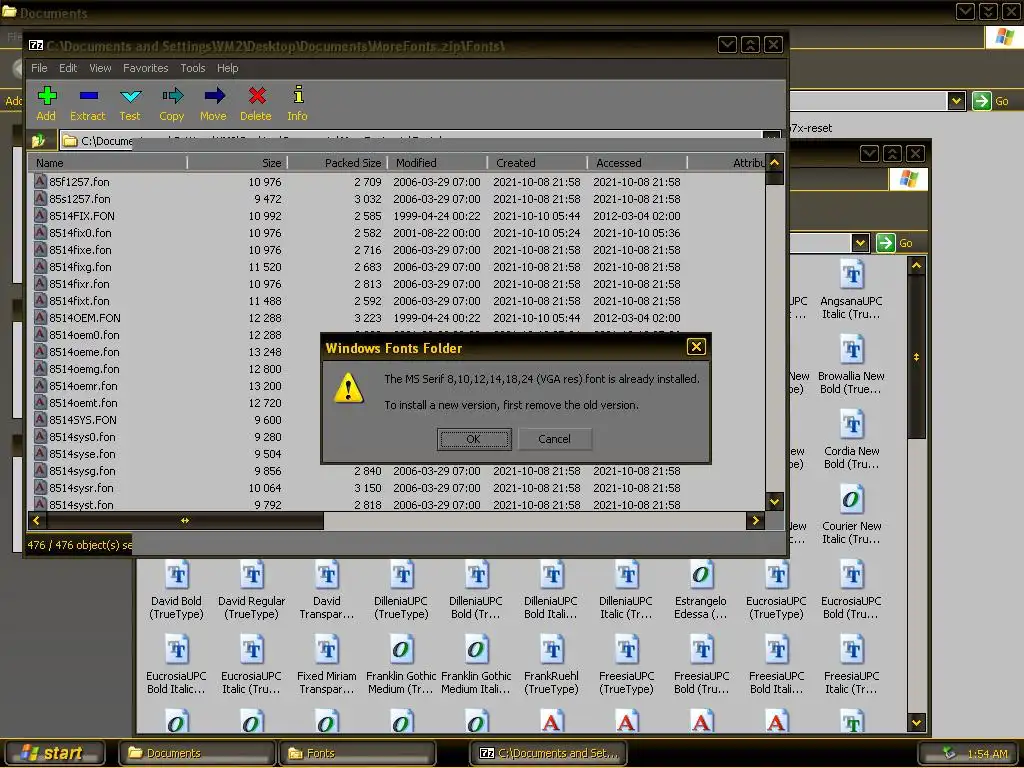
Task: Select the Courier New Italic font icon
Action: (x=852, y=500)
